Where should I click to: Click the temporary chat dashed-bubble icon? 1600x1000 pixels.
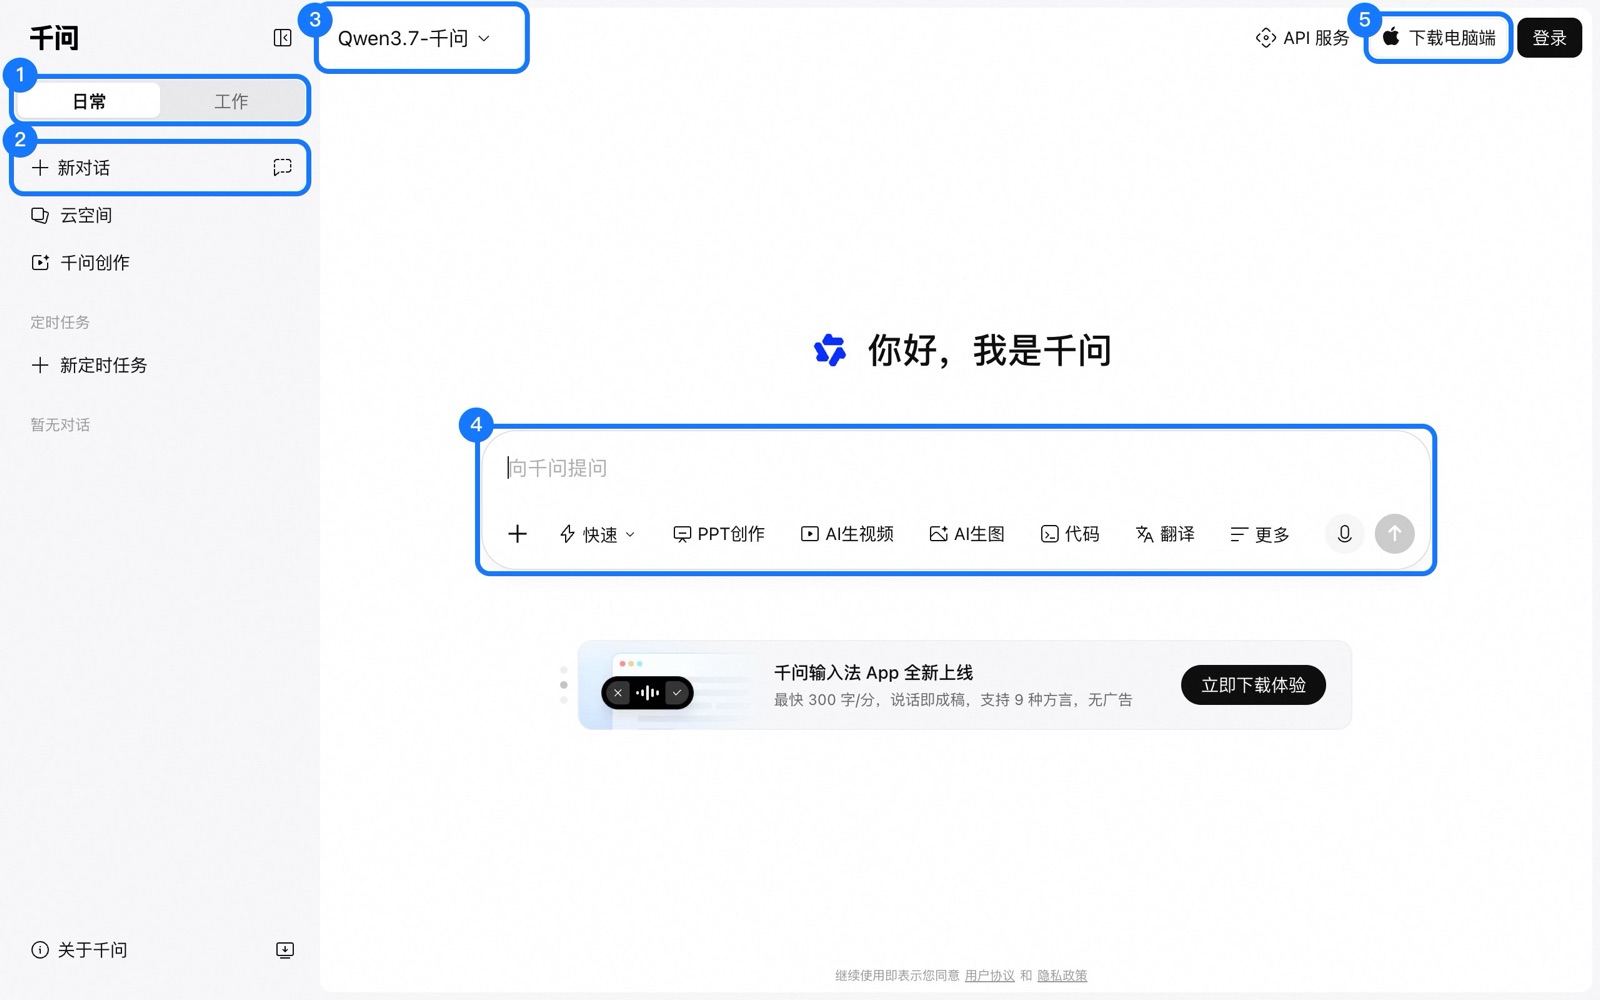(x=283, y=167)
